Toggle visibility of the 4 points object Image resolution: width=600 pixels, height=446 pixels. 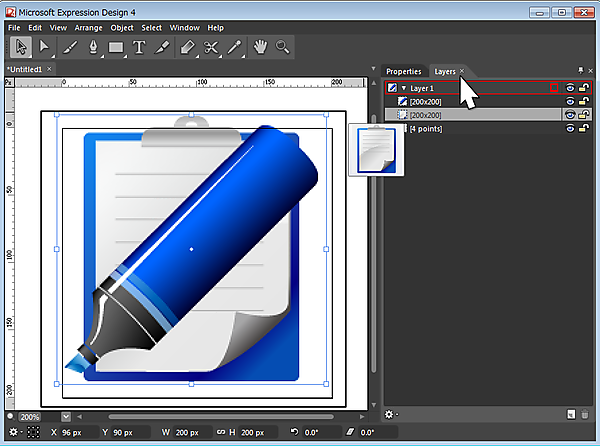tap(570, 129)
